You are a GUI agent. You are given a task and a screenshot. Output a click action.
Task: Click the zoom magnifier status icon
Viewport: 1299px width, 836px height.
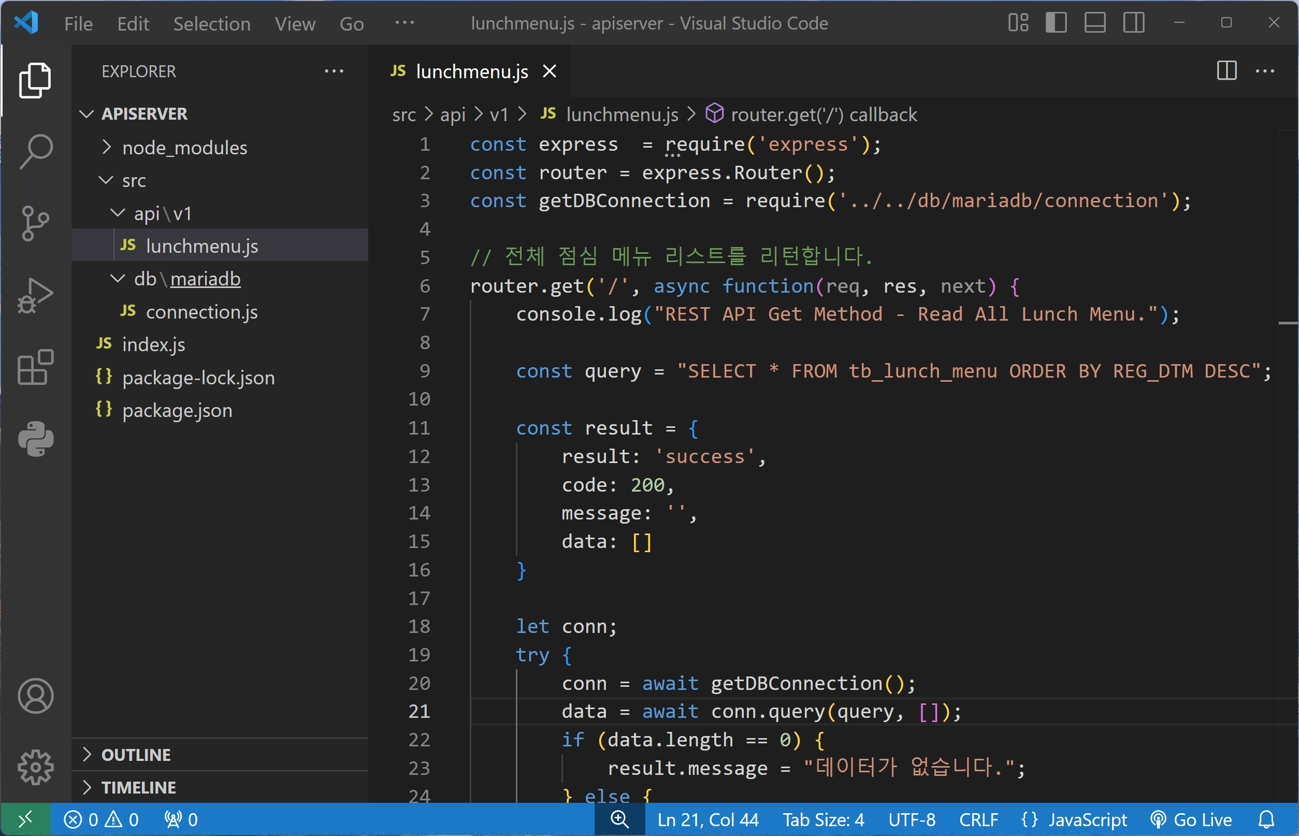click(620, 819)
